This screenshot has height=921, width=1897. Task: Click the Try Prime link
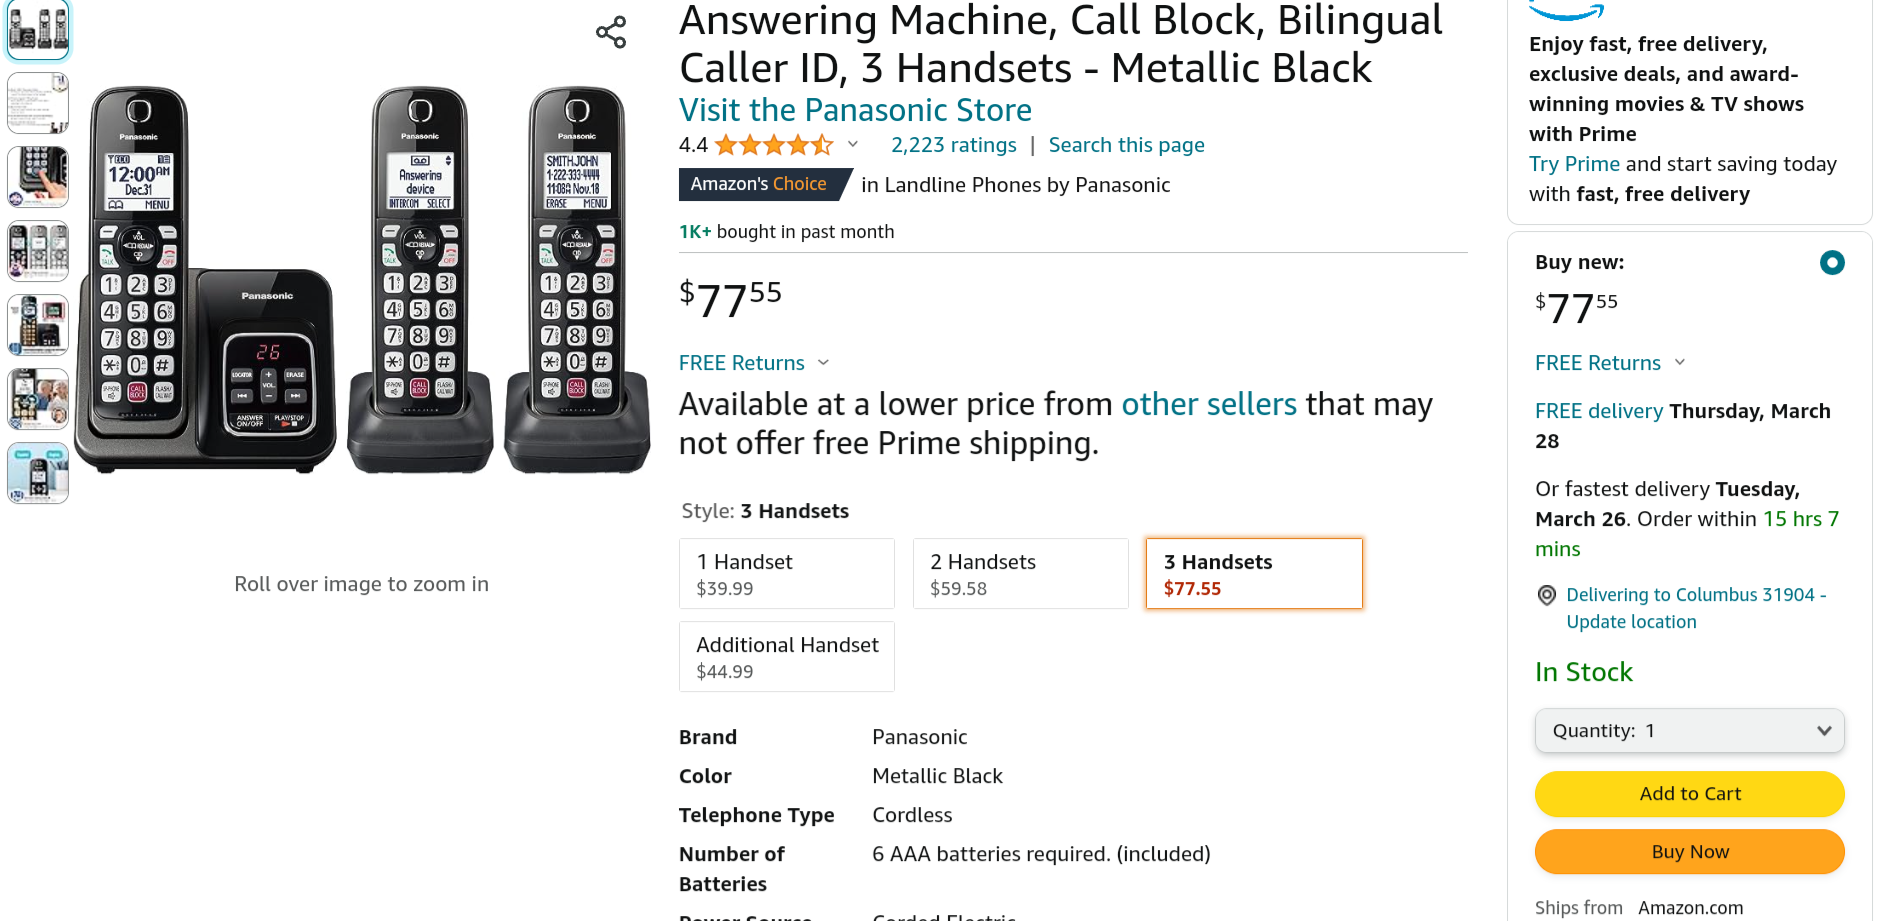click(x=1574, y=163)
